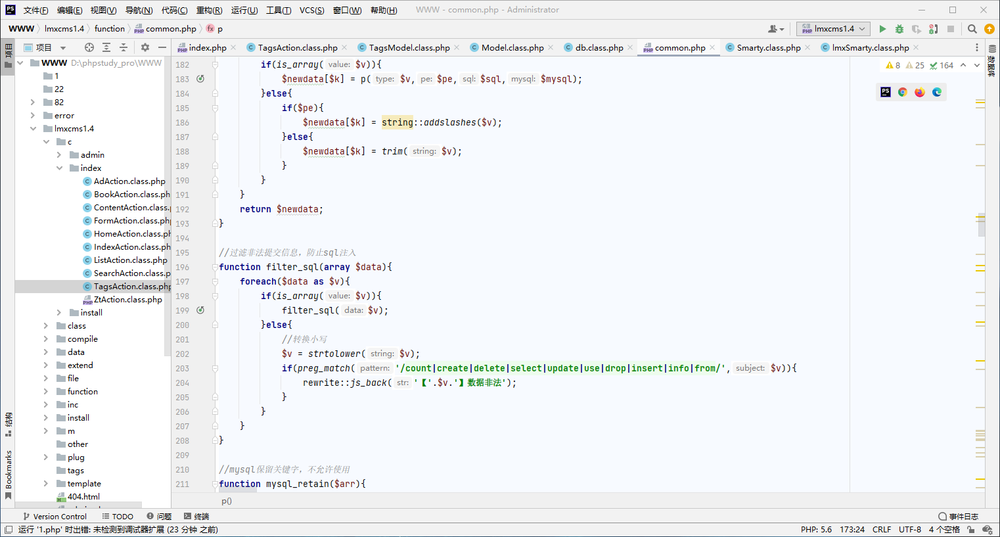
Task: Toggle the TODO tool window
Action: tap(118, 516)
